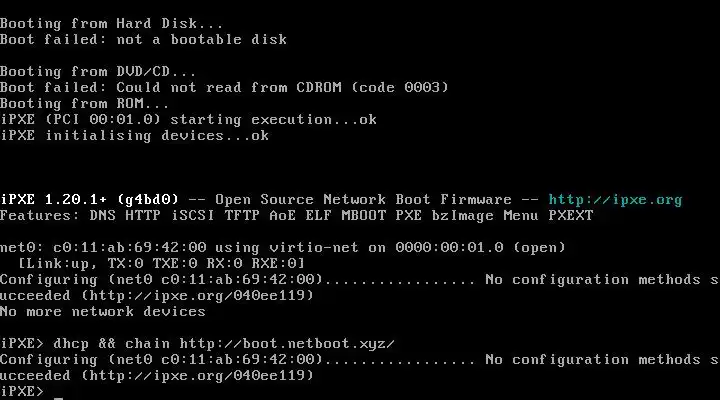The image size is (720, 400).
Task: Click the last http://ipxe.org/040ee119 error link
Action: (x=197, y=376)
